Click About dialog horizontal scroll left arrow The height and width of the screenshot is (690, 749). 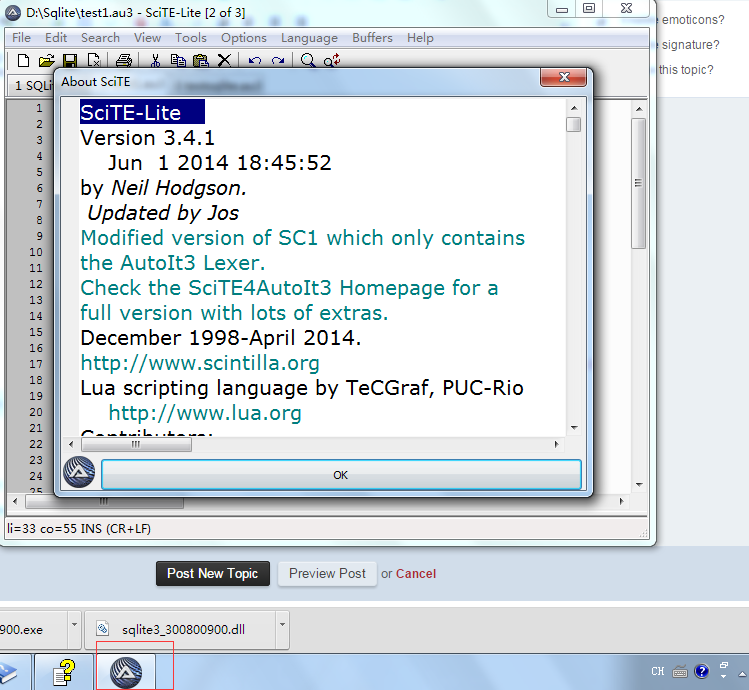71,444
